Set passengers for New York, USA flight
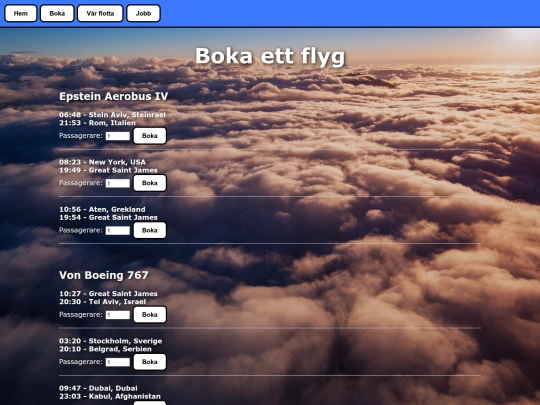The height and width of the screenshot is (405, 540). click(x=118, y=183)
